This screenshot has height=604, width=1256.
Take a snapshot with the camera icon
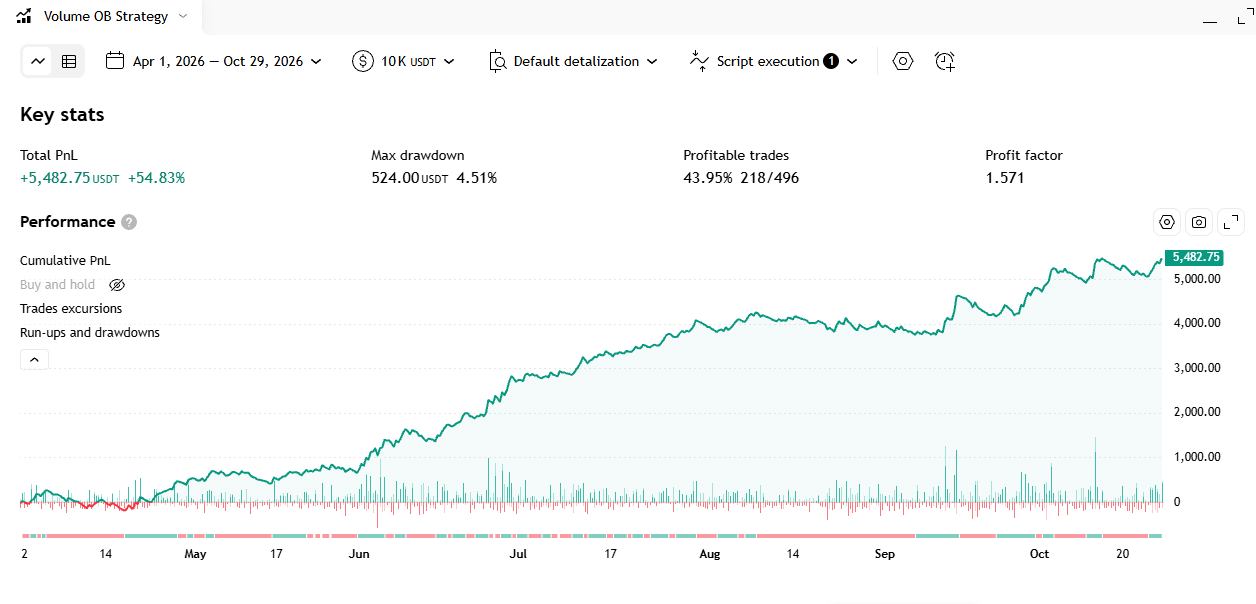1199,222
